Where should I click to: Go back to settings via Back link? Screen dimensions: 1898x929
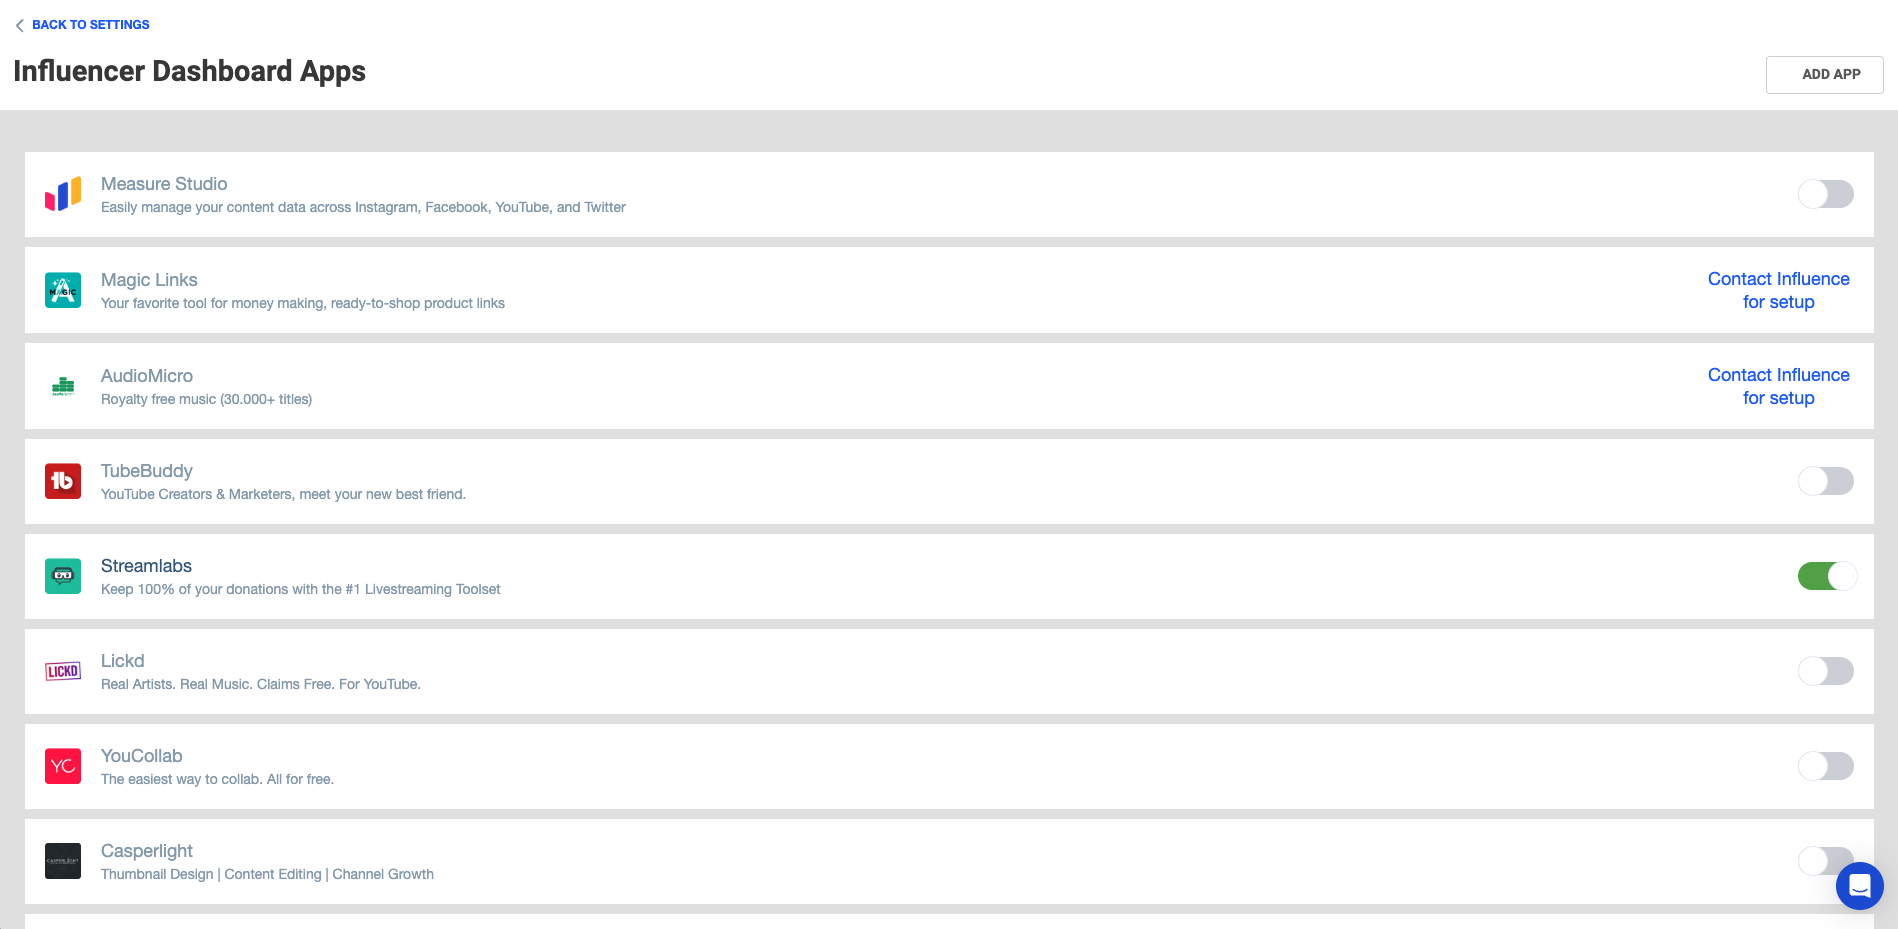(90, 25)
